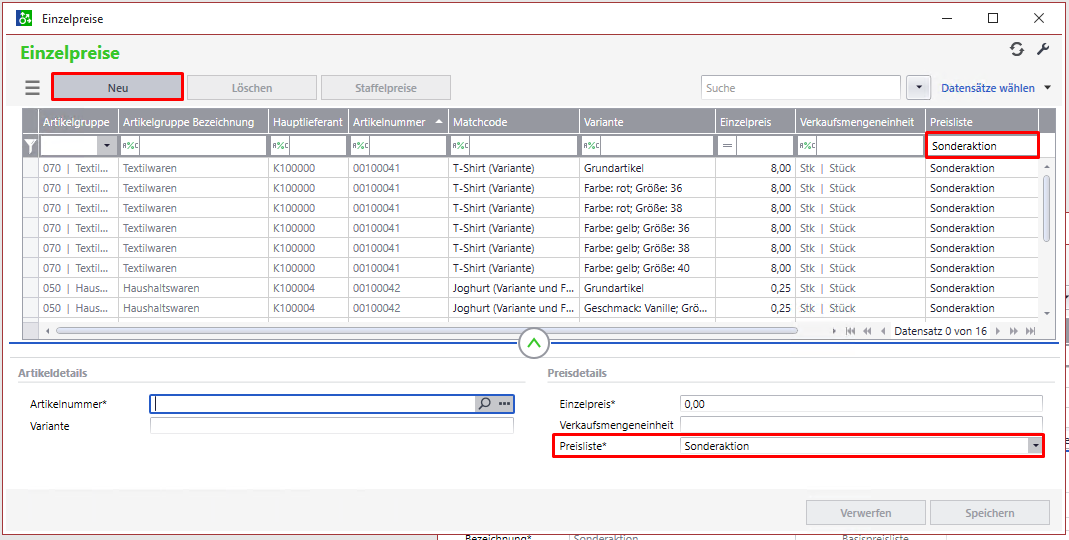Go to the previous record in pager
1069x540 pixels.
(884, 331)
